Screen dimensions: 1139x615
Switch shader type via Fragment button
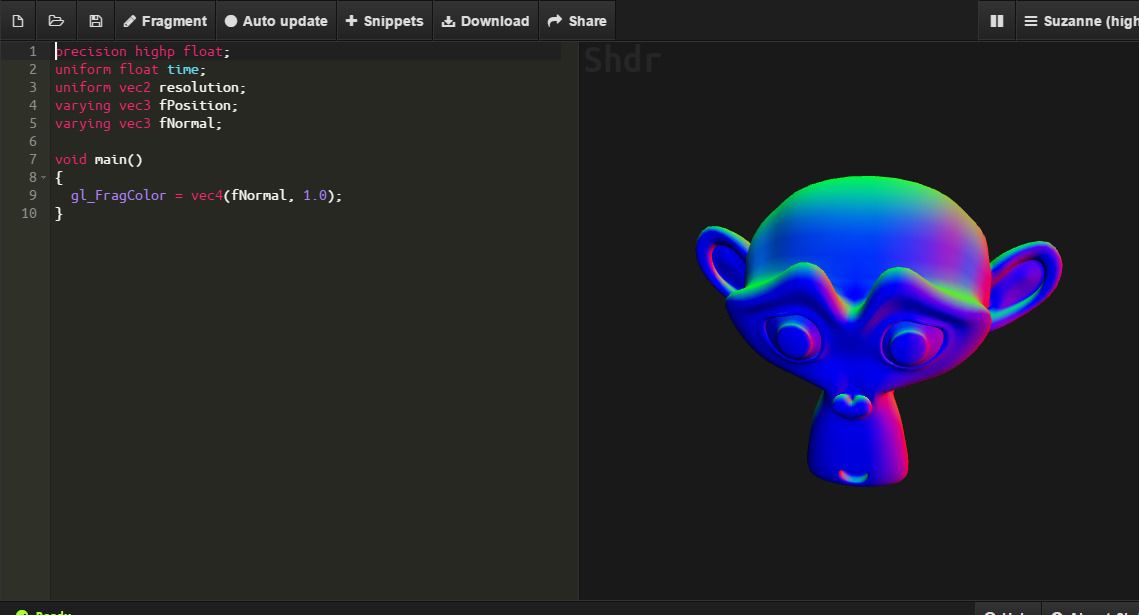point(165,21)
